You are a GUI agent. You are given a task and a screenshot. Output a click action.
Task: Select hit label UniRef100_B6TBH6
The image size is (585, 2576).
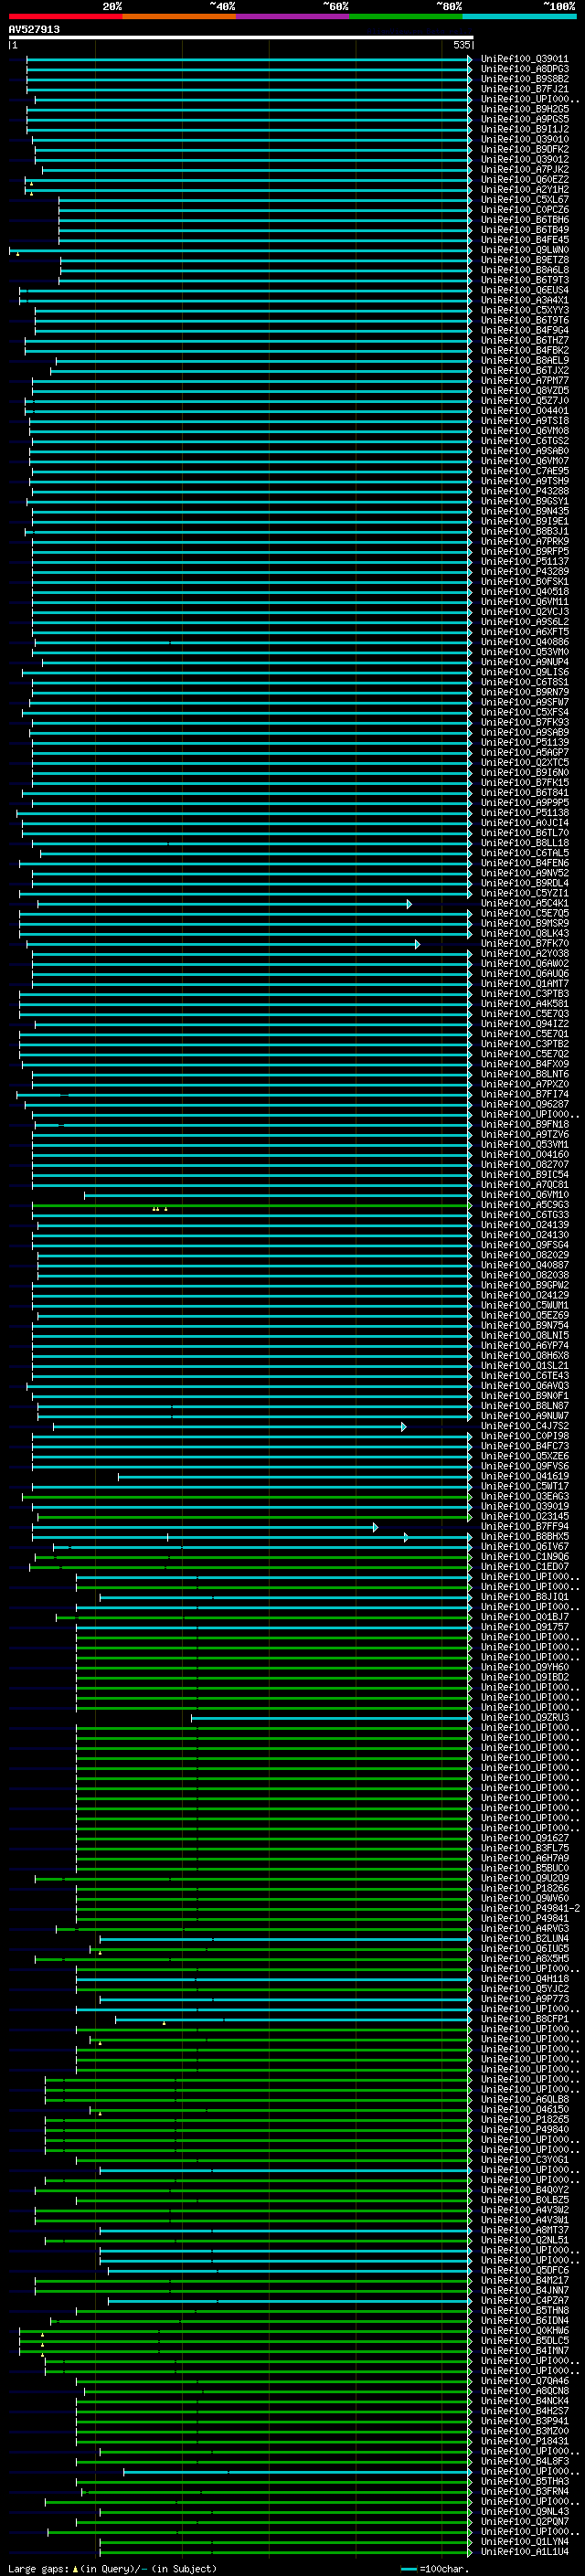(525, 220)
